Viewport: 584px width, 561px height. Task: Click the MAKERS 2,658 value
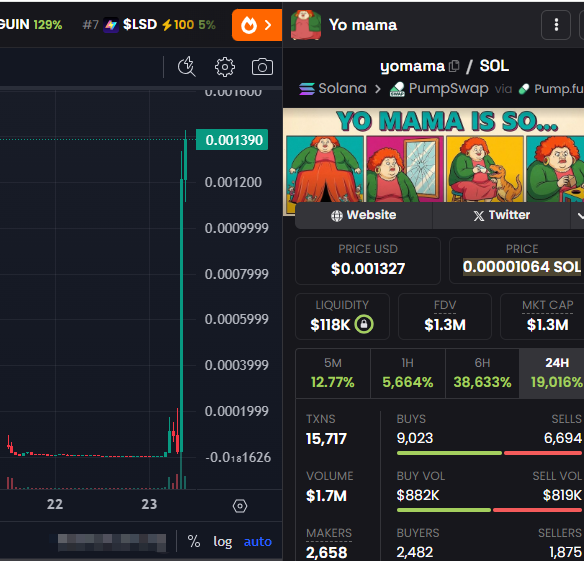point(327,553)
